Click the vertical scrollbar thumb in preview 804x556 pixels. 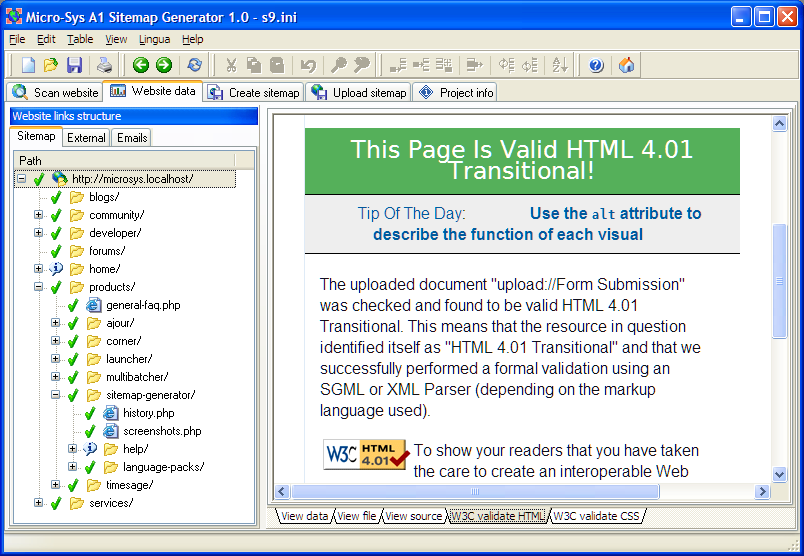[779, 281]
